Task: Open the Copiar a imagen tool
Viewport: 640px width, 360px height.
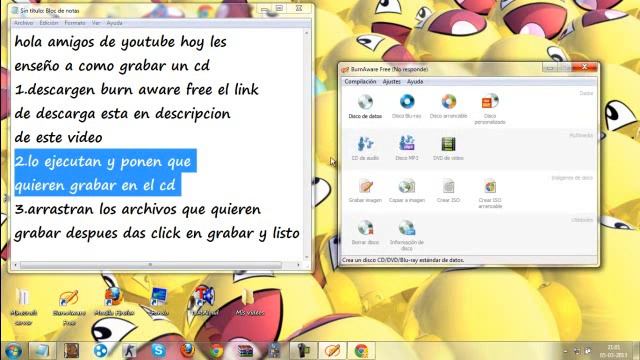Action: (407, 191)
